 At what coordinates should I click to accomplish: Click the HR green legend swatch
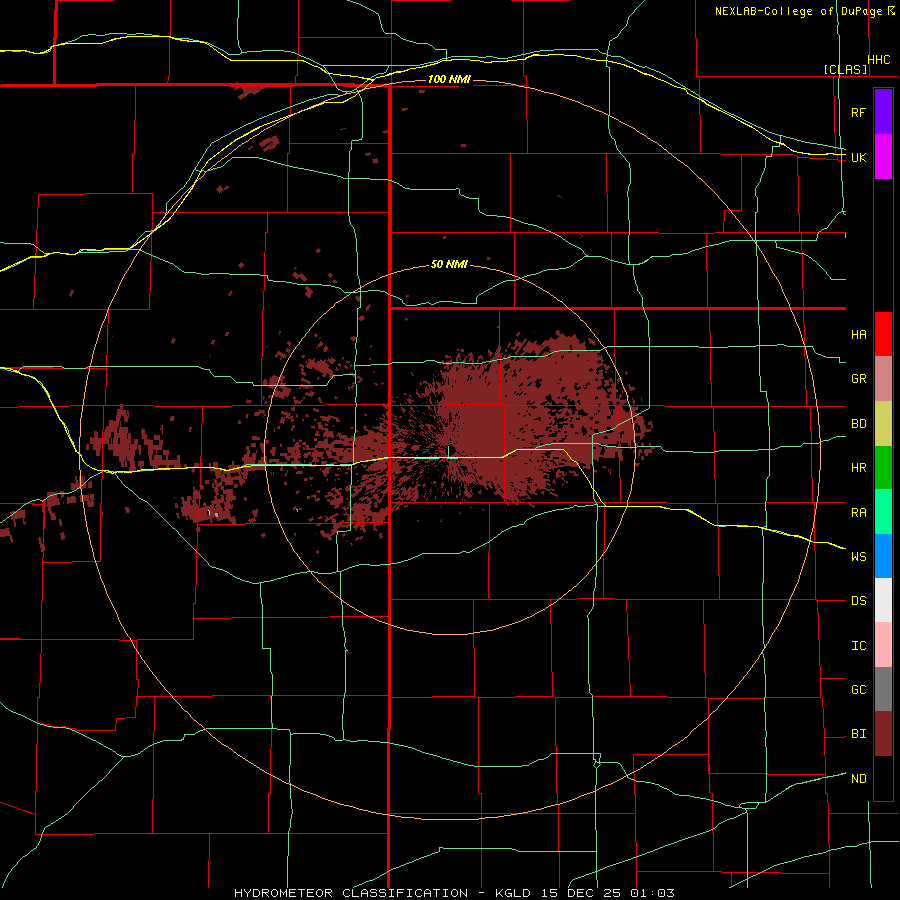pyautogui.click(x=883, y=468)
